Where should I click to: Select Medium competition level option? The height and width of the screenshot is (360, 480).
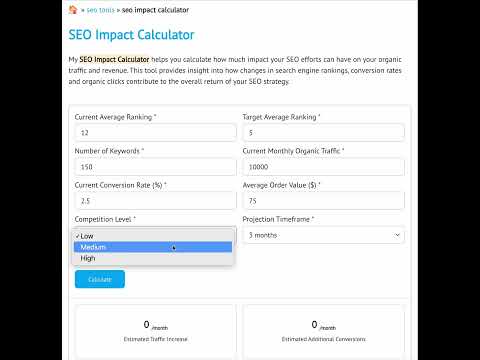[x=153, y=247]
